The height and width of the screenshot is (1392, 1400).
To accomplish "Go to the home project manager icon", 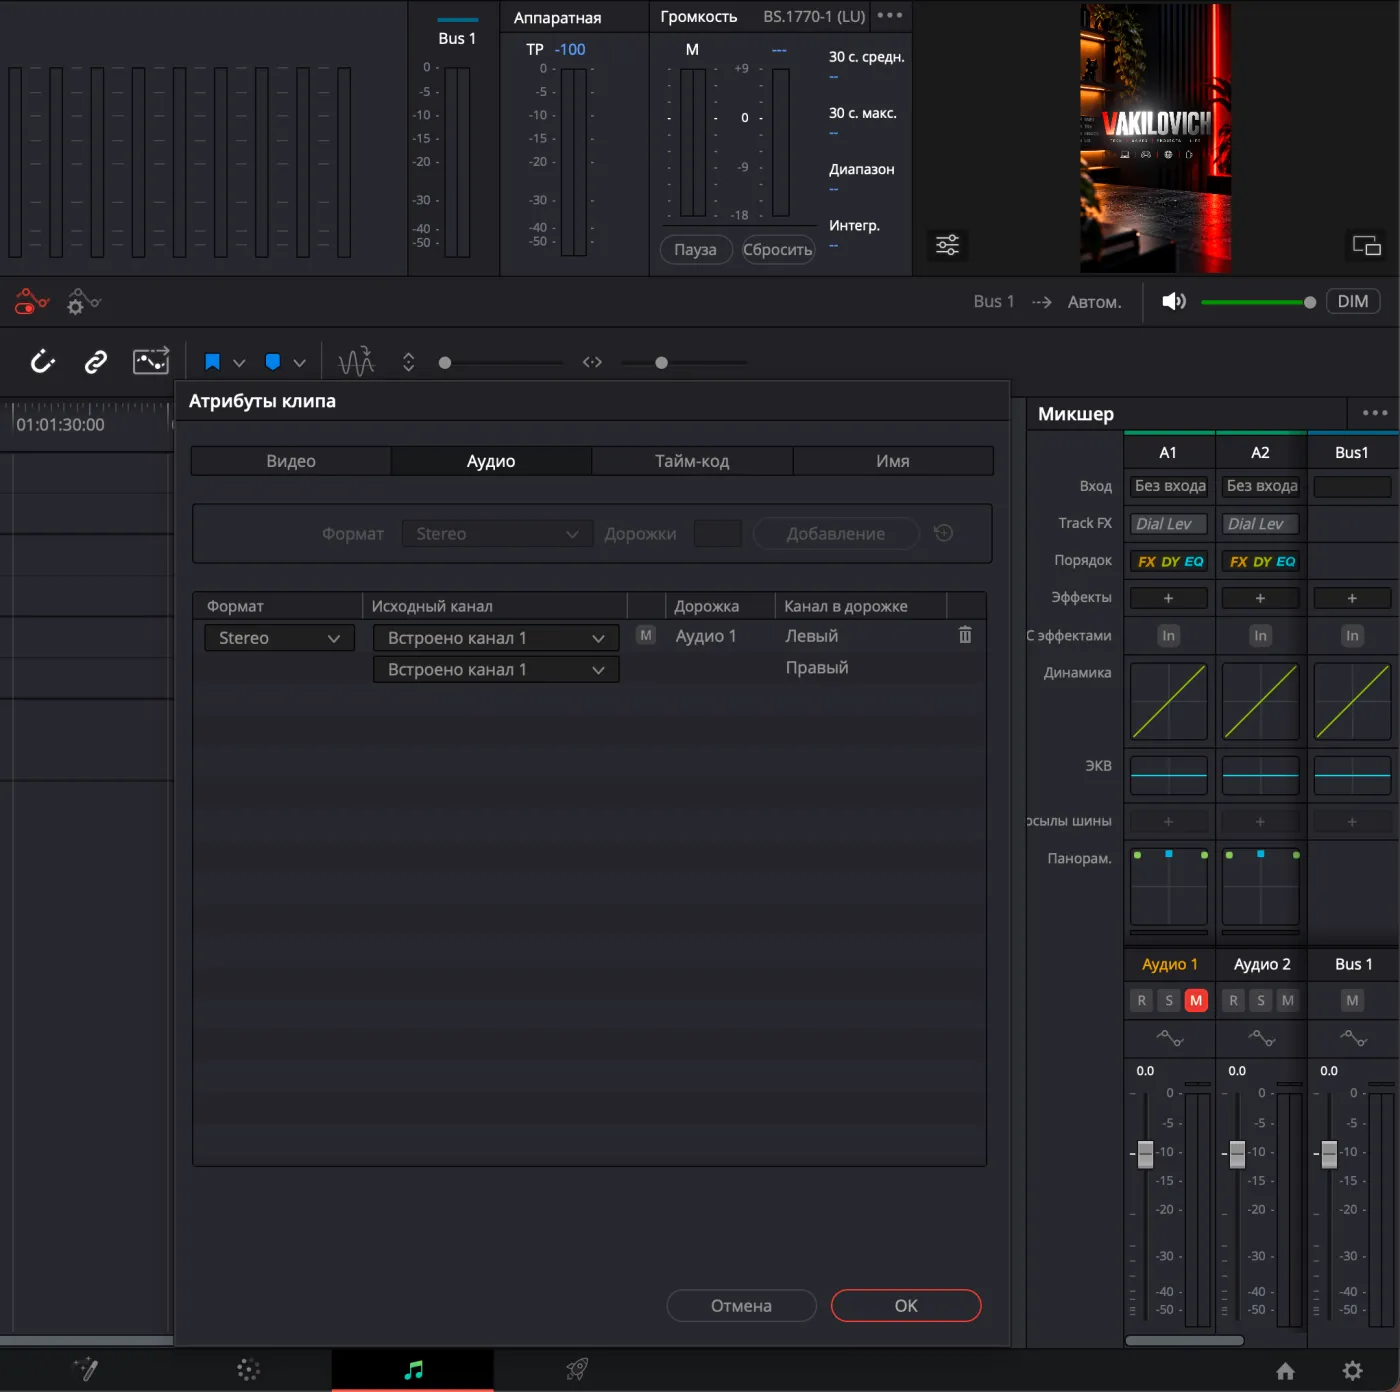I will coord(1286,1371).
